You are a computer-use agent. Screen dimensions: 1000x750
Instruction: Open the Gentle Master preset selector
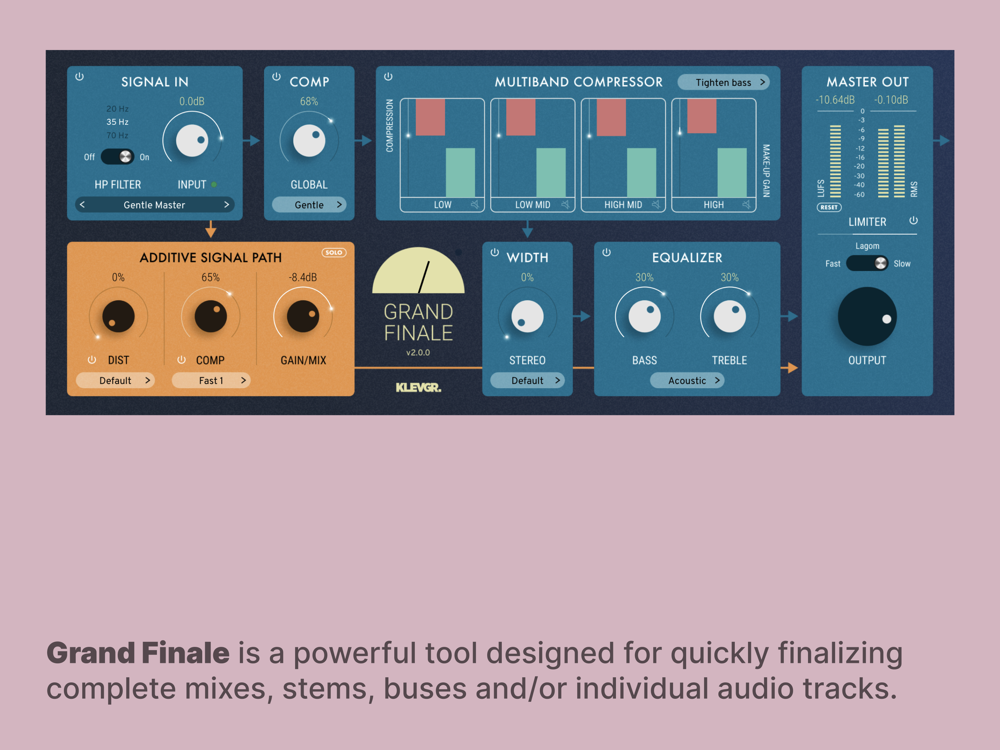(x=154, y=205)
